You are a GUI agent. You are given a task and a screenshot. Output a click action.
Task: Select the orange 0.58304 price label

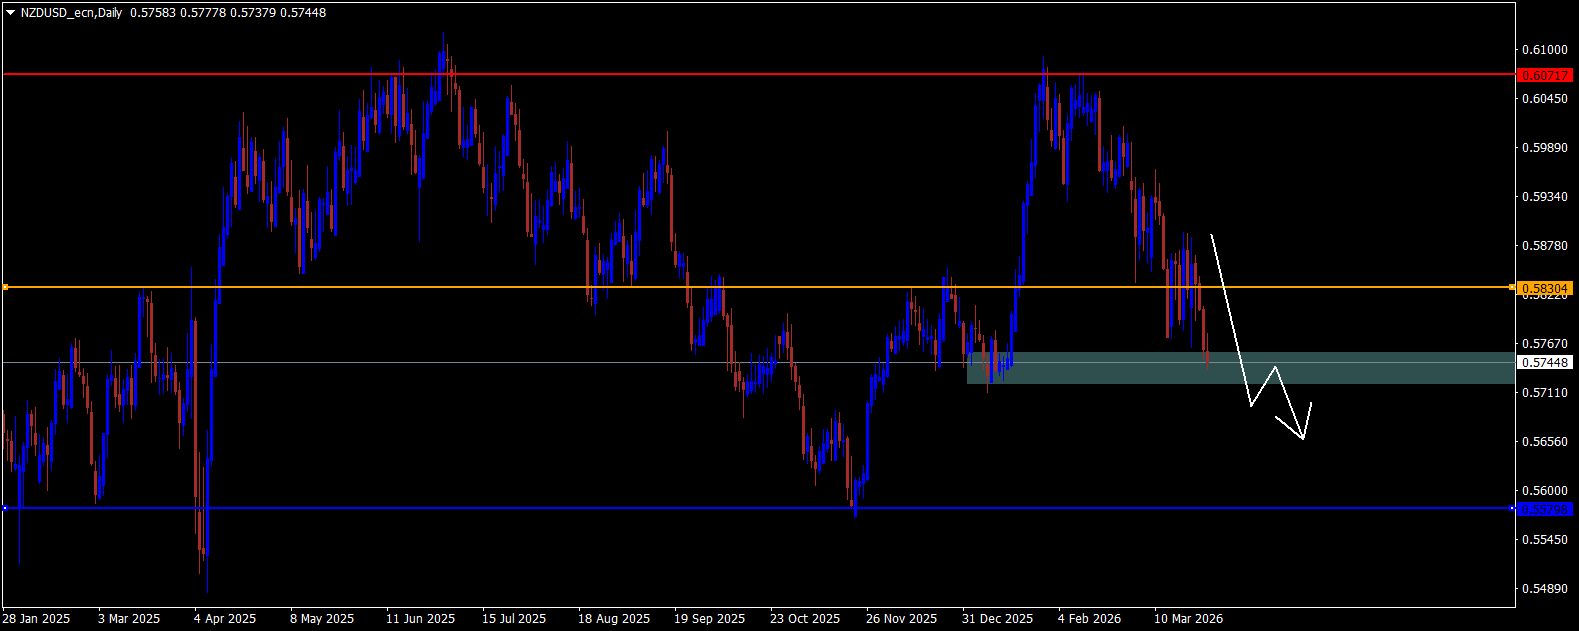[1545, 288]
